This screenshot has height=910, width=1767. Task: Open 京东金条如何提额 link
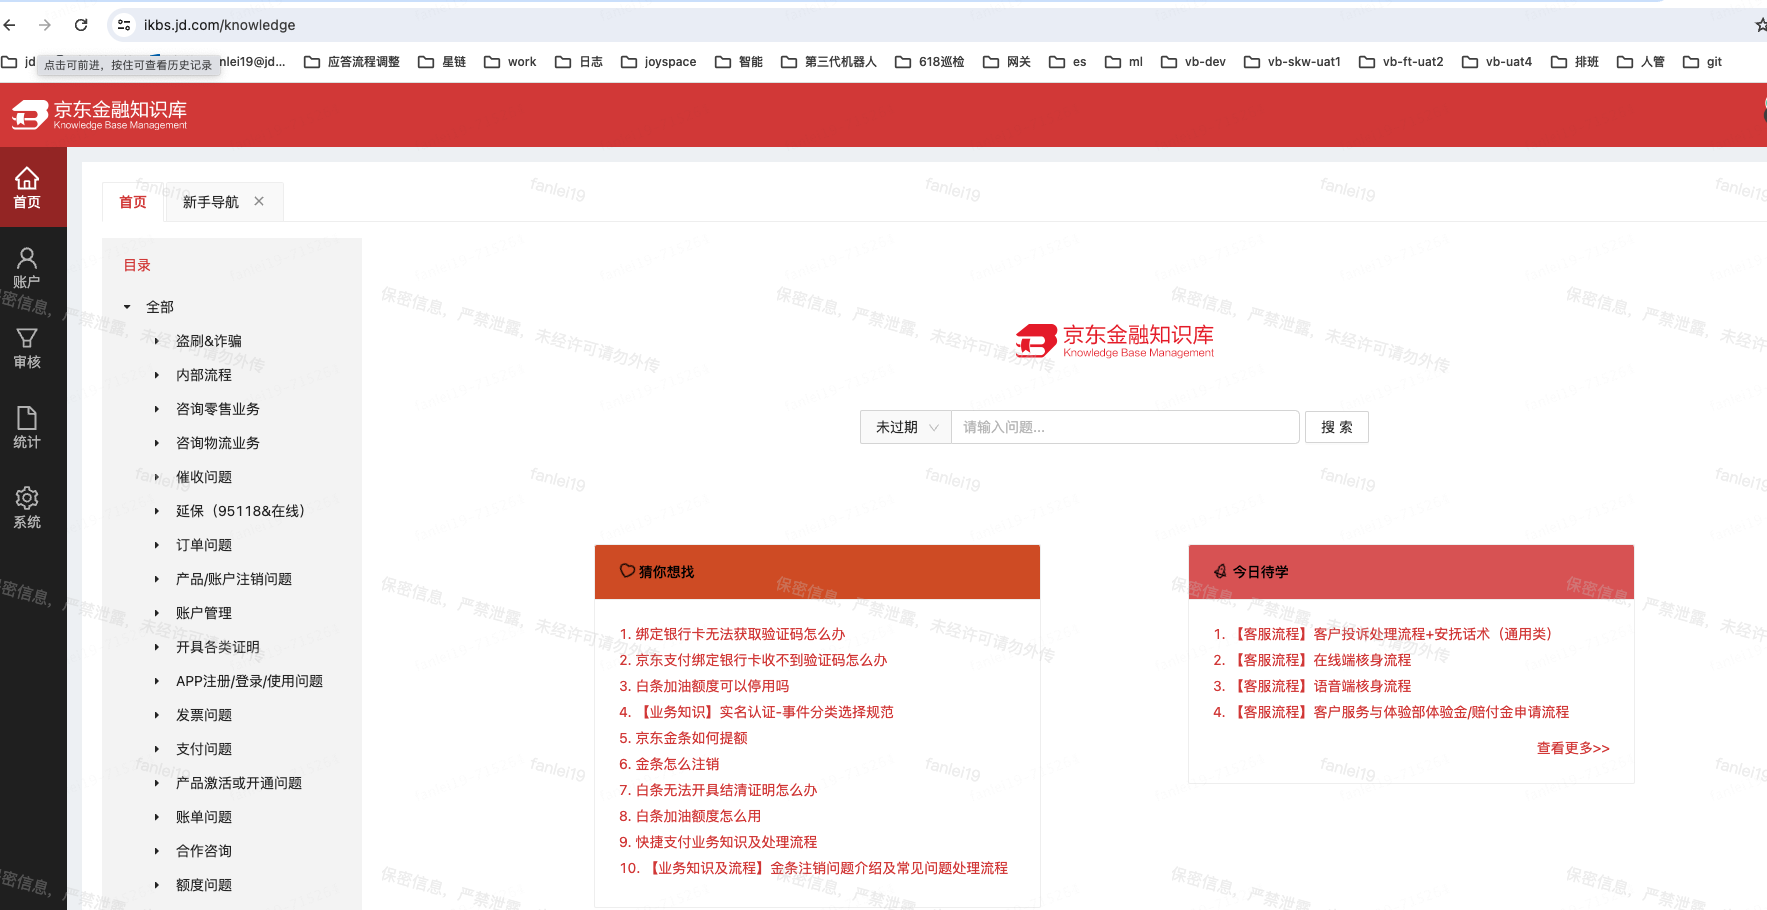point(691,738)
